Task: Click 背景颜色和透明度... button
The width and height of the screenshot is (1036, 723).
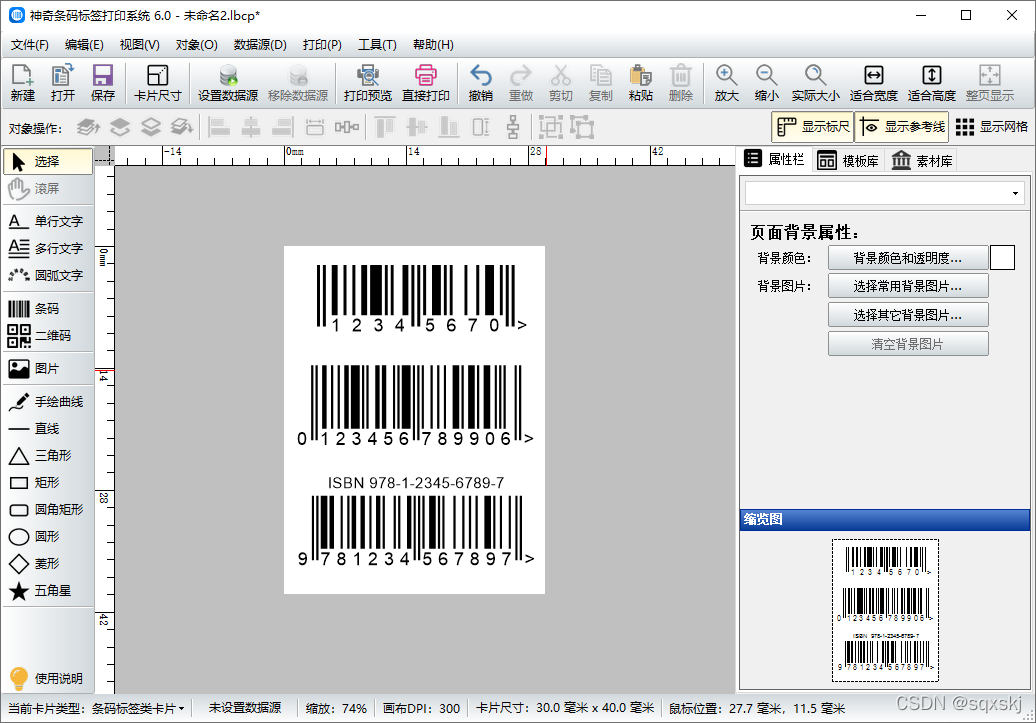Action: pos(908,258)
